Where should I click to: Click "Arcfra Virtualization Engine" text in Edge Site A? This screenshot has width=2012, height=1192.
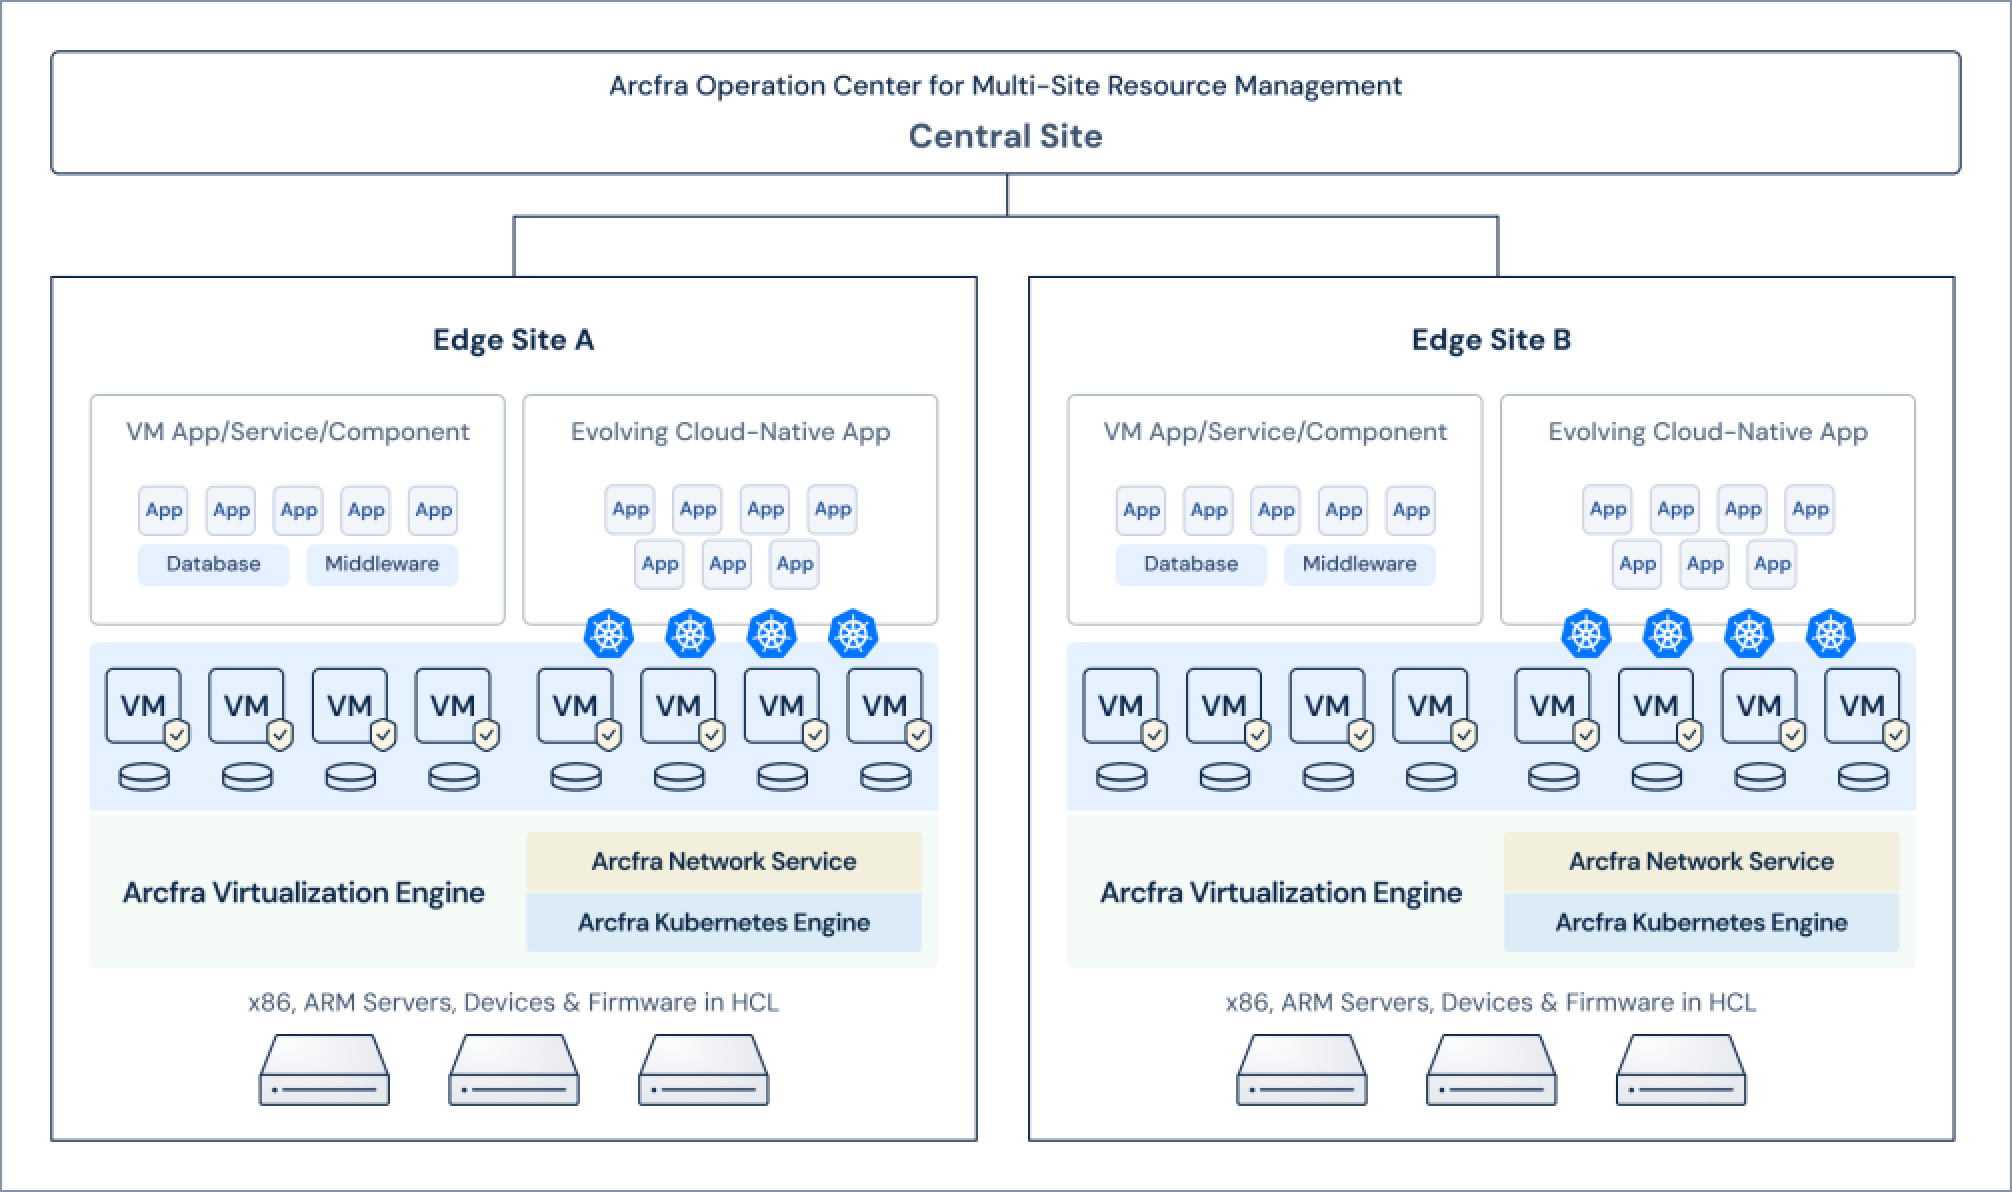click(x=304, y=892)
